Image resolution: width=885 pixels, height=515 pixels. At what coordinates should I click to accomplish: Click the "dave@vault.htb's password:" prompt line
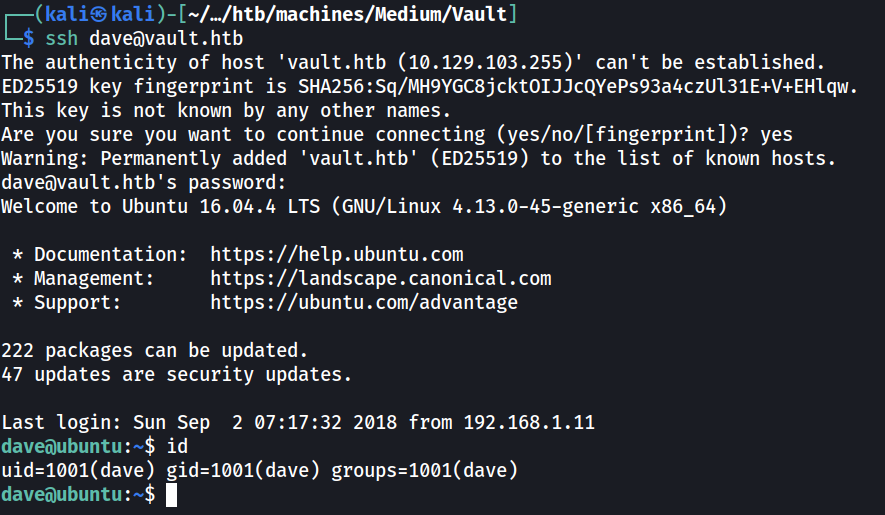click(x=144, y=182)
